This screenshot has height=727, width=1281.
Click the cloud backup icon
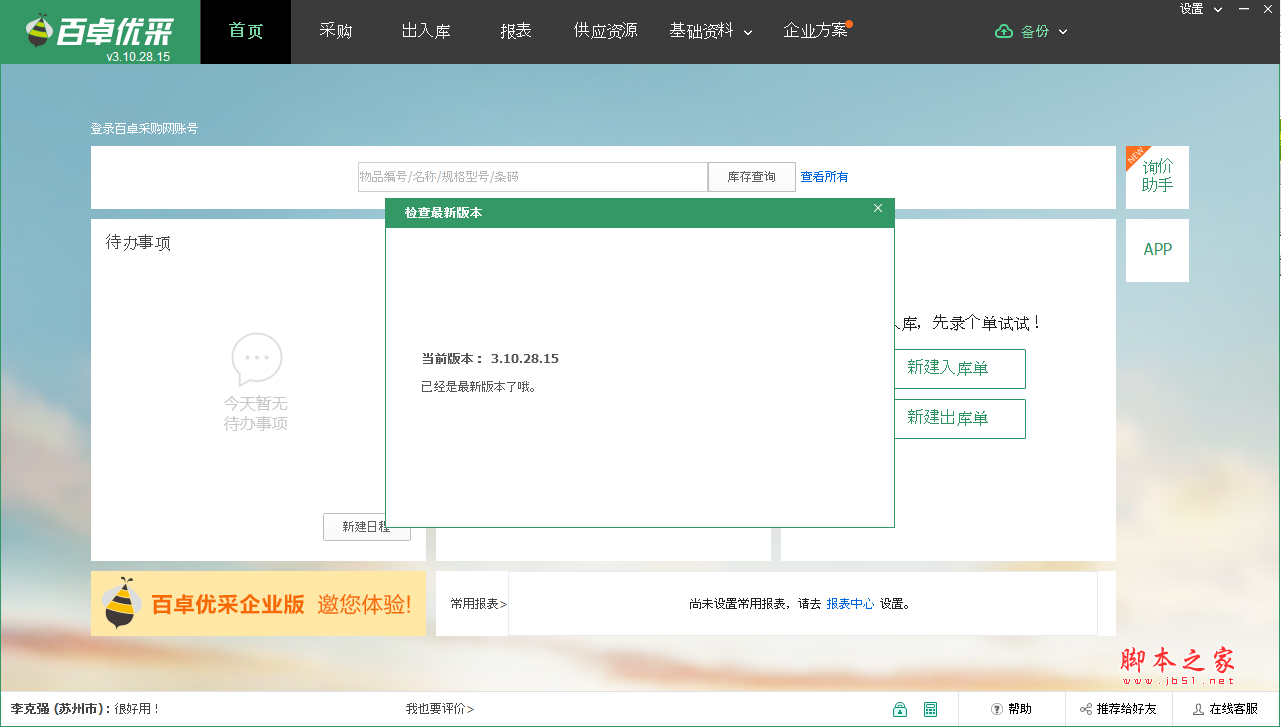[1004, 32]
